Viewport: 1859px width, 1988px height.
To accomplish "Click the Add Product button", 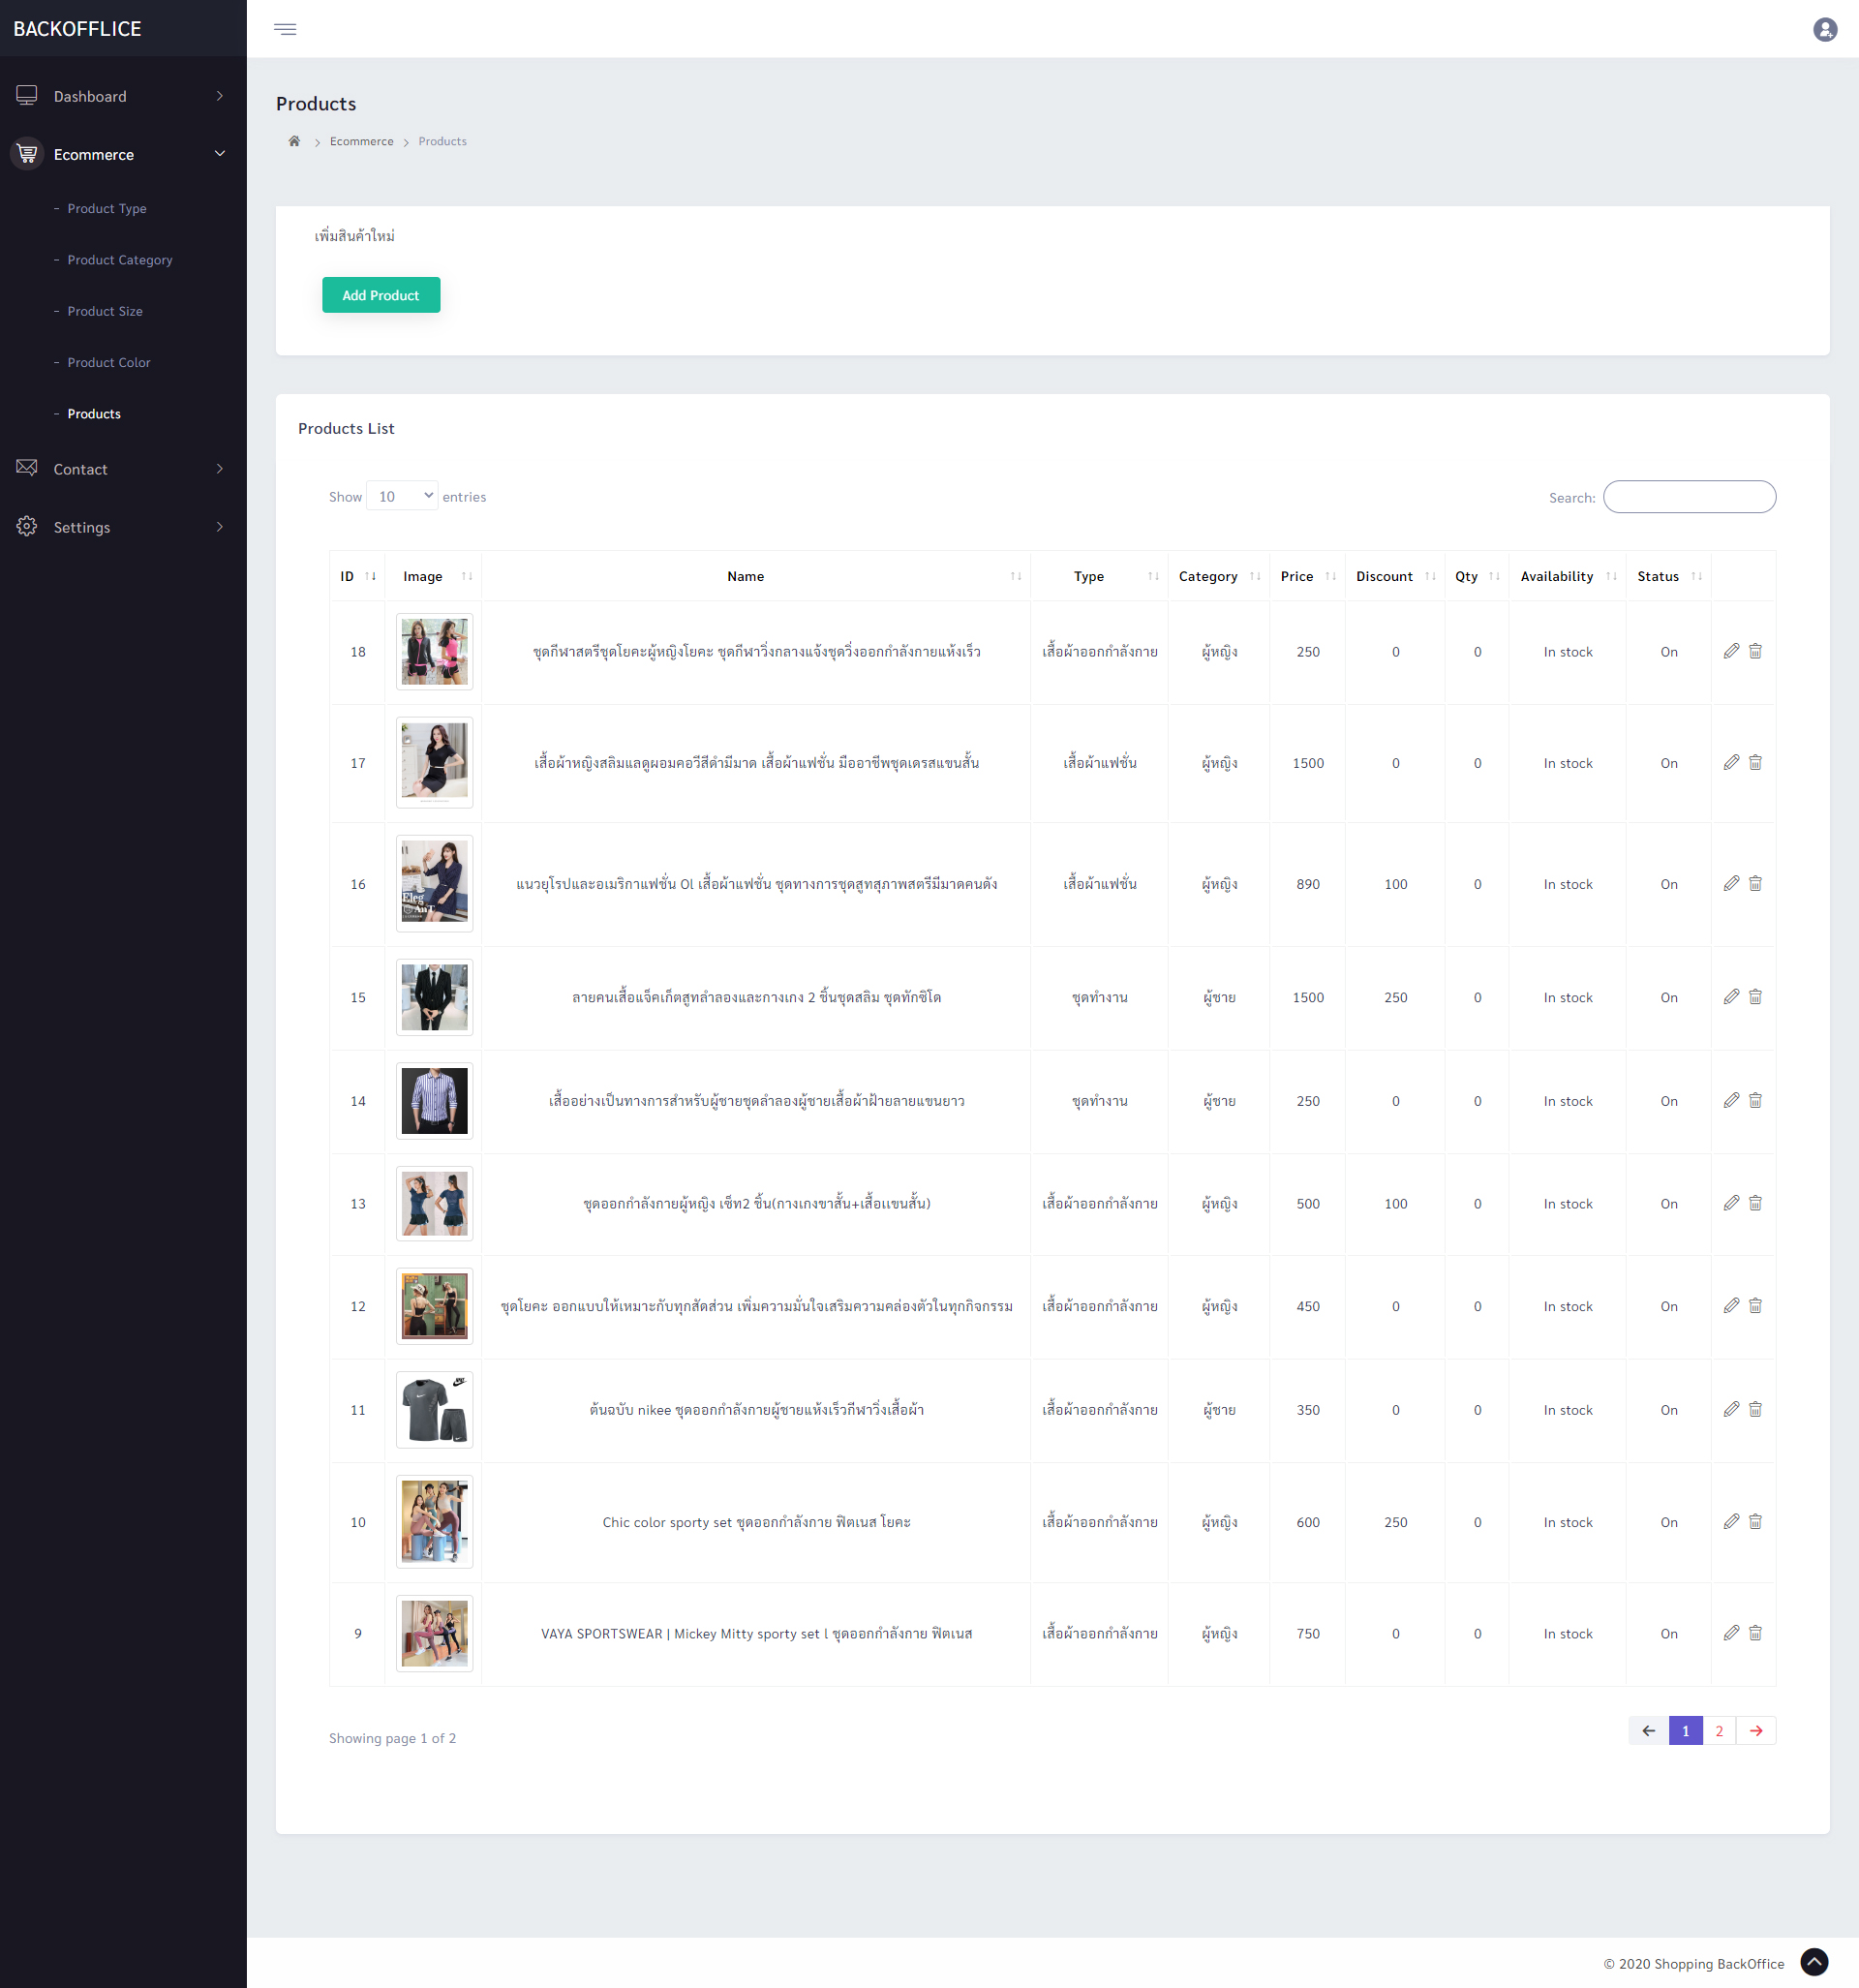I will pyautogui.click(x=381, y=295).
